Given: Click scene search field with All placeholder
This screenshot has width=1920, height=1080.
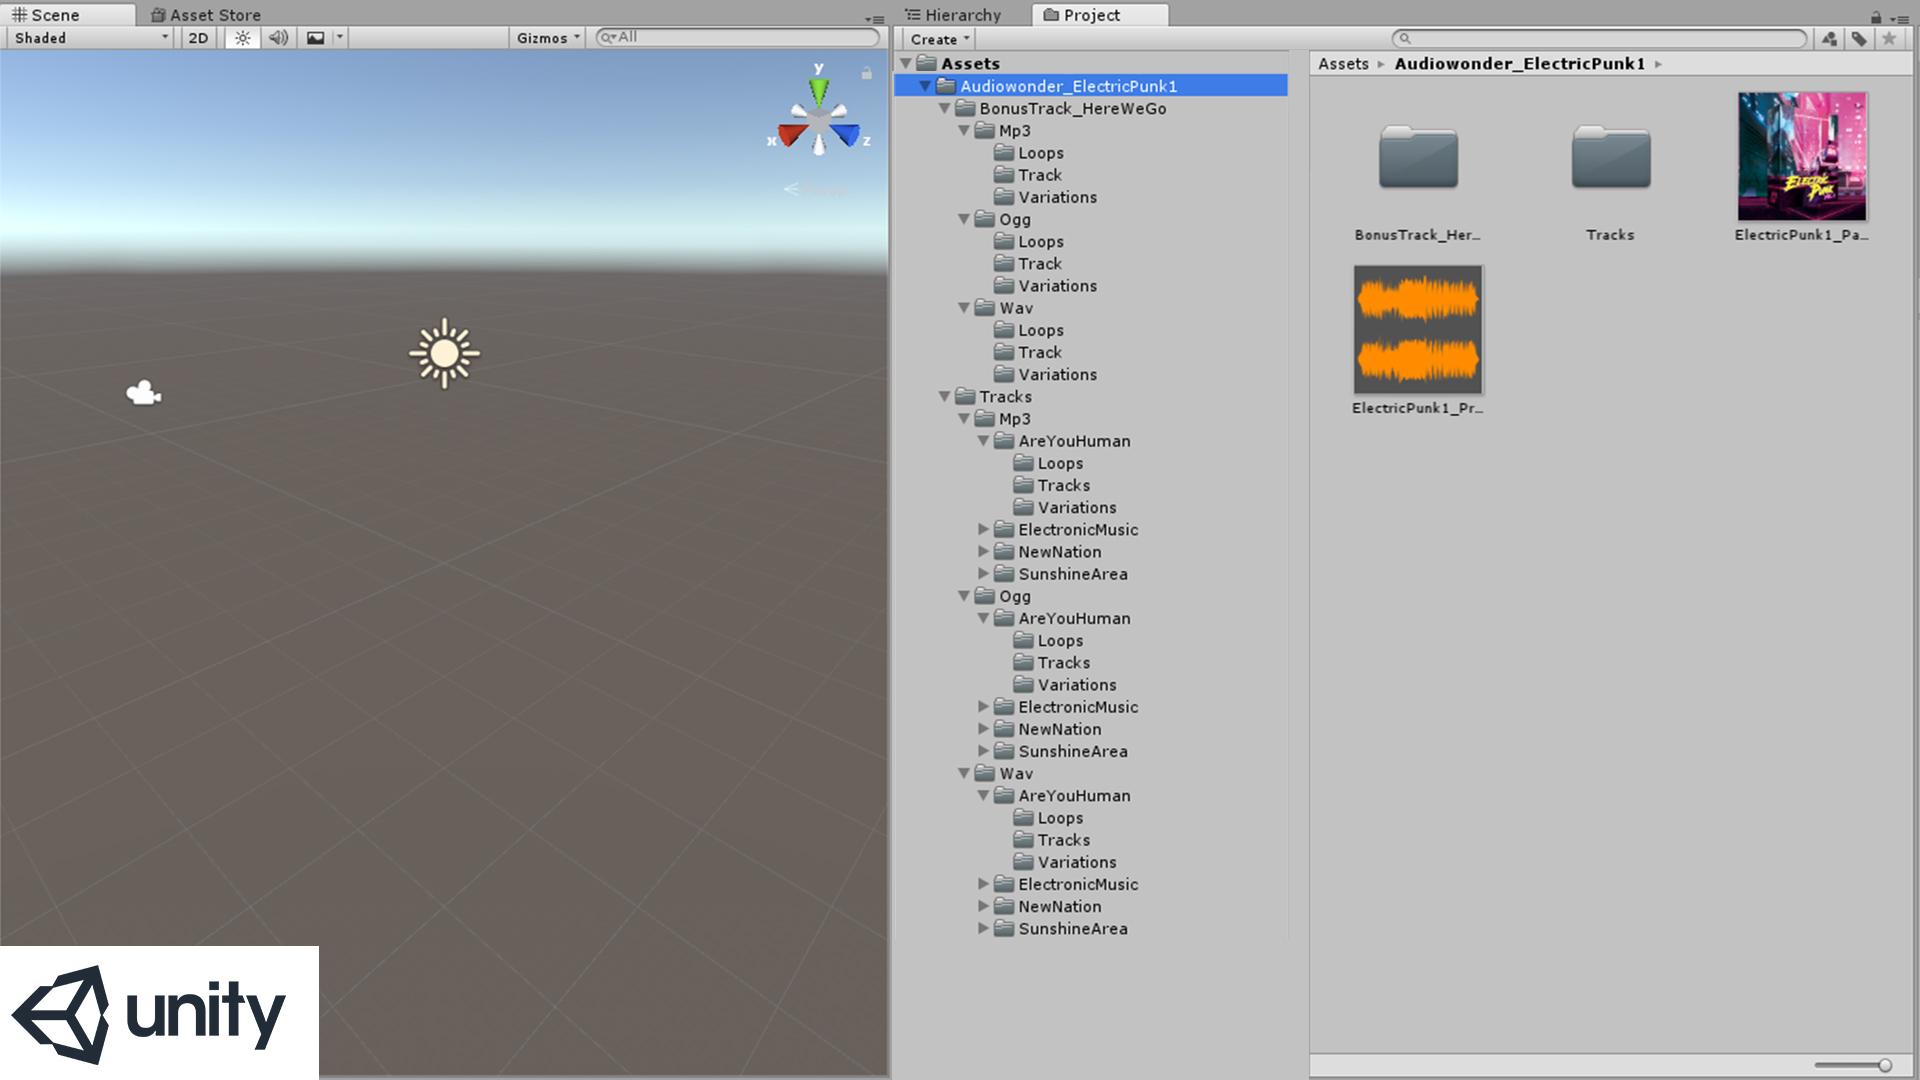Looking at the screenshot, I should [738, 37].
